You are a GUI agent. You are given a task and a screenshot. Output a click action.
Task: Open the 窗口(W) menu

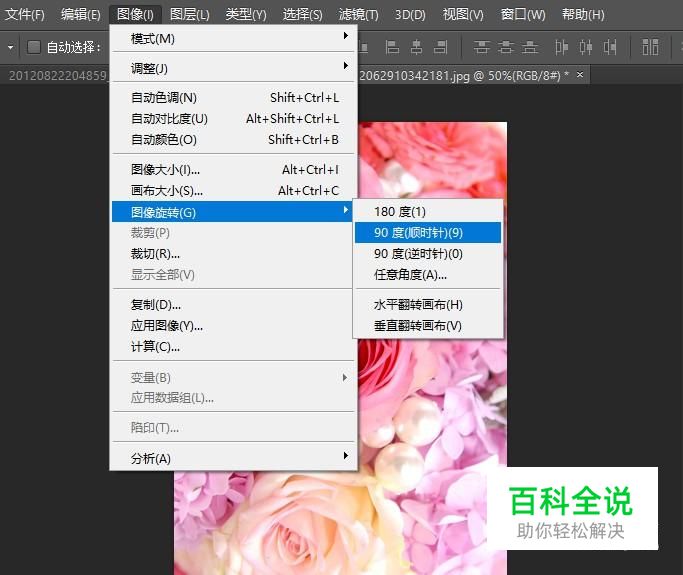pos(523,15)
